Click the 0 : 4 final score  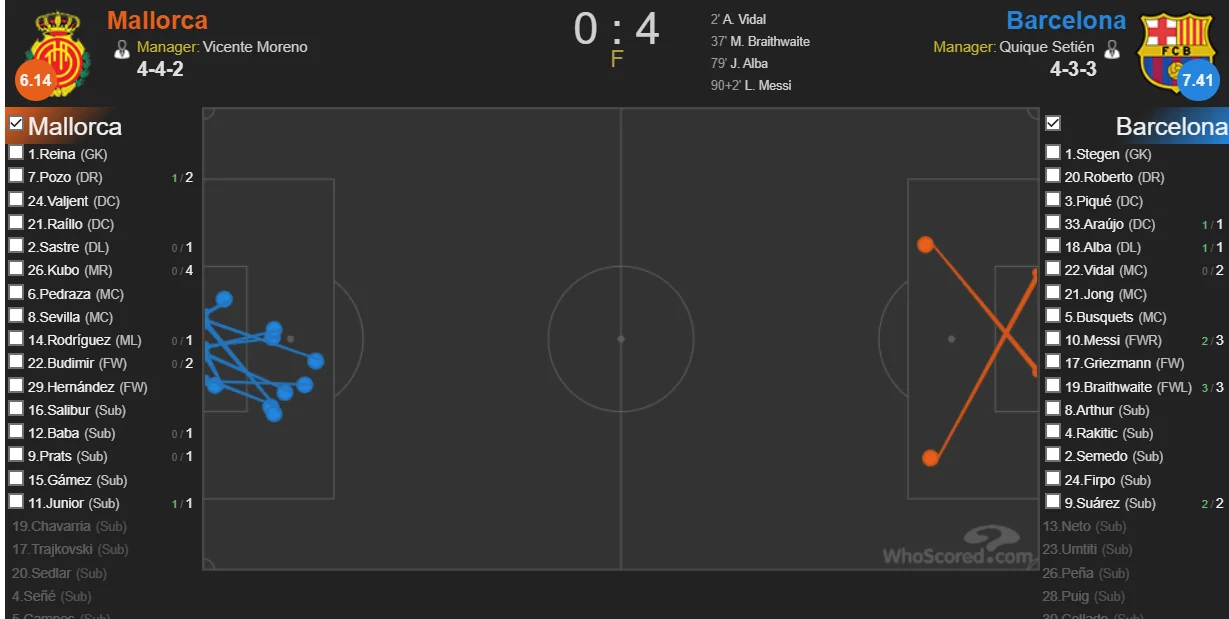pyautogui.click(x=616, y=30)
